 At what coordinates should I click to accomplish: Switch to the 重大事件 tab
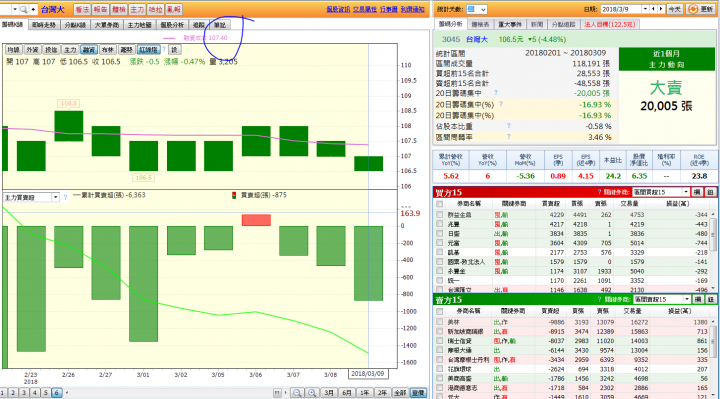click(510, 24)
